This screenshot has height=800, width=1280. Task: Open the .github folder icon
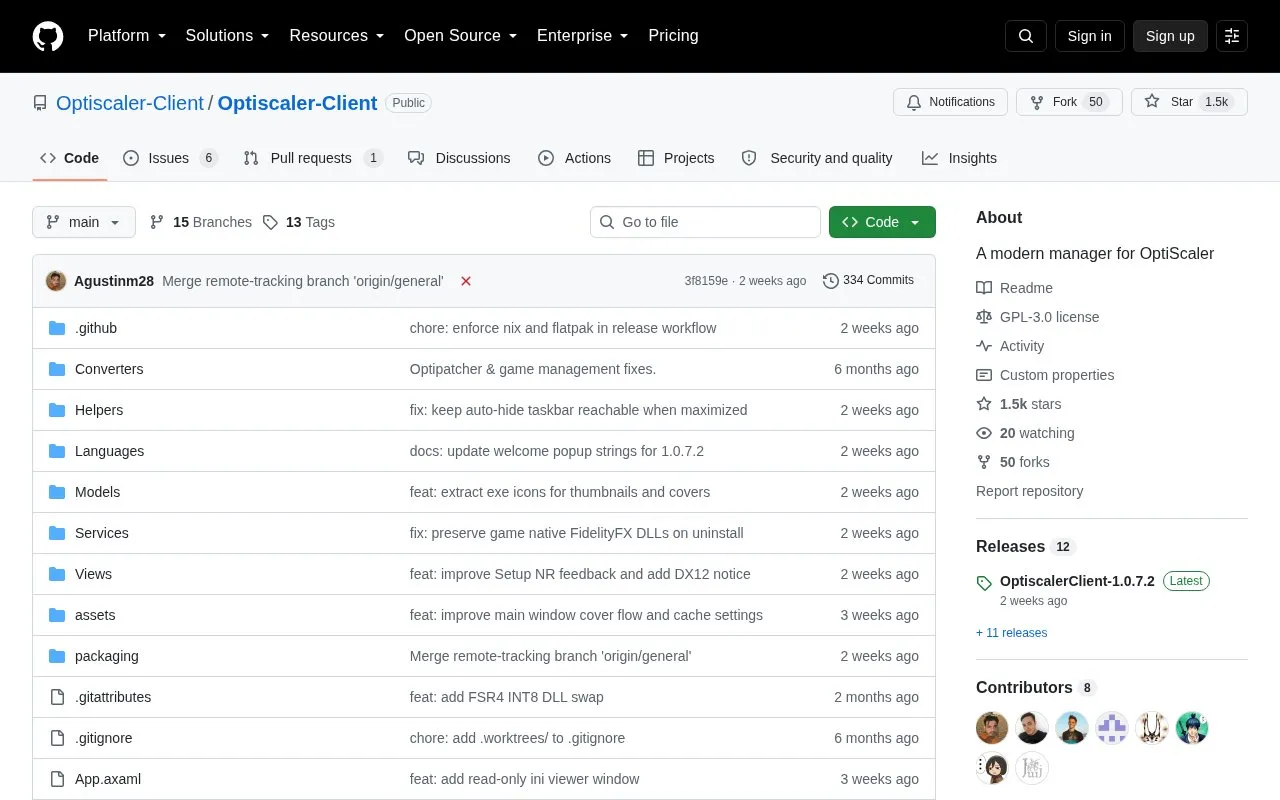click(57, 328)
